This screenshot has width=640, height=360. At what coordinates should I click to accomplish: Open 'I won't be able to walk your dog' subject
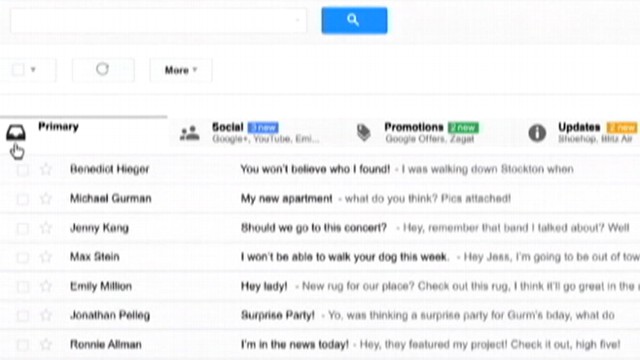point(344,257)
